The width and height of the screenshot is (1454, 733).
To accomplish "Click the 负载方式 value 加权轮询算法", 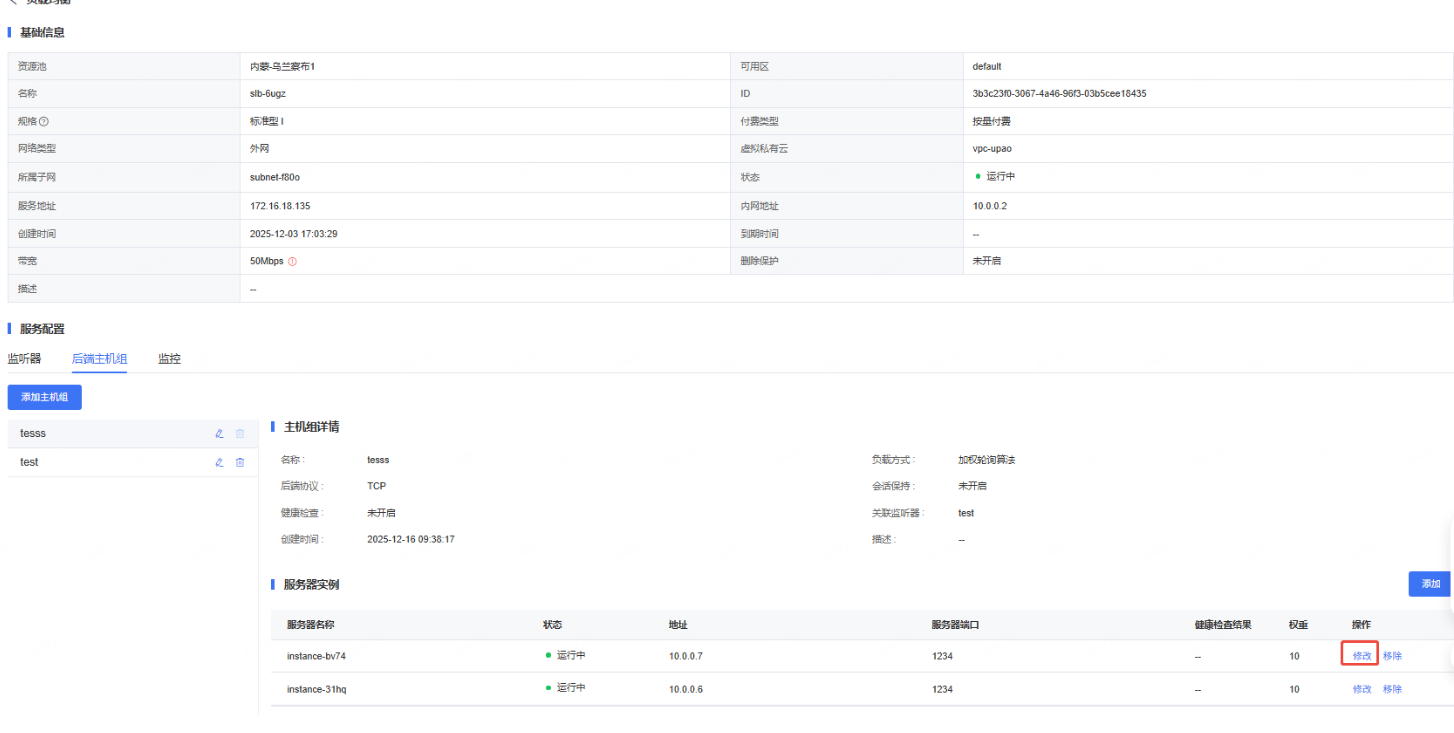I will (x=987, y=460).
